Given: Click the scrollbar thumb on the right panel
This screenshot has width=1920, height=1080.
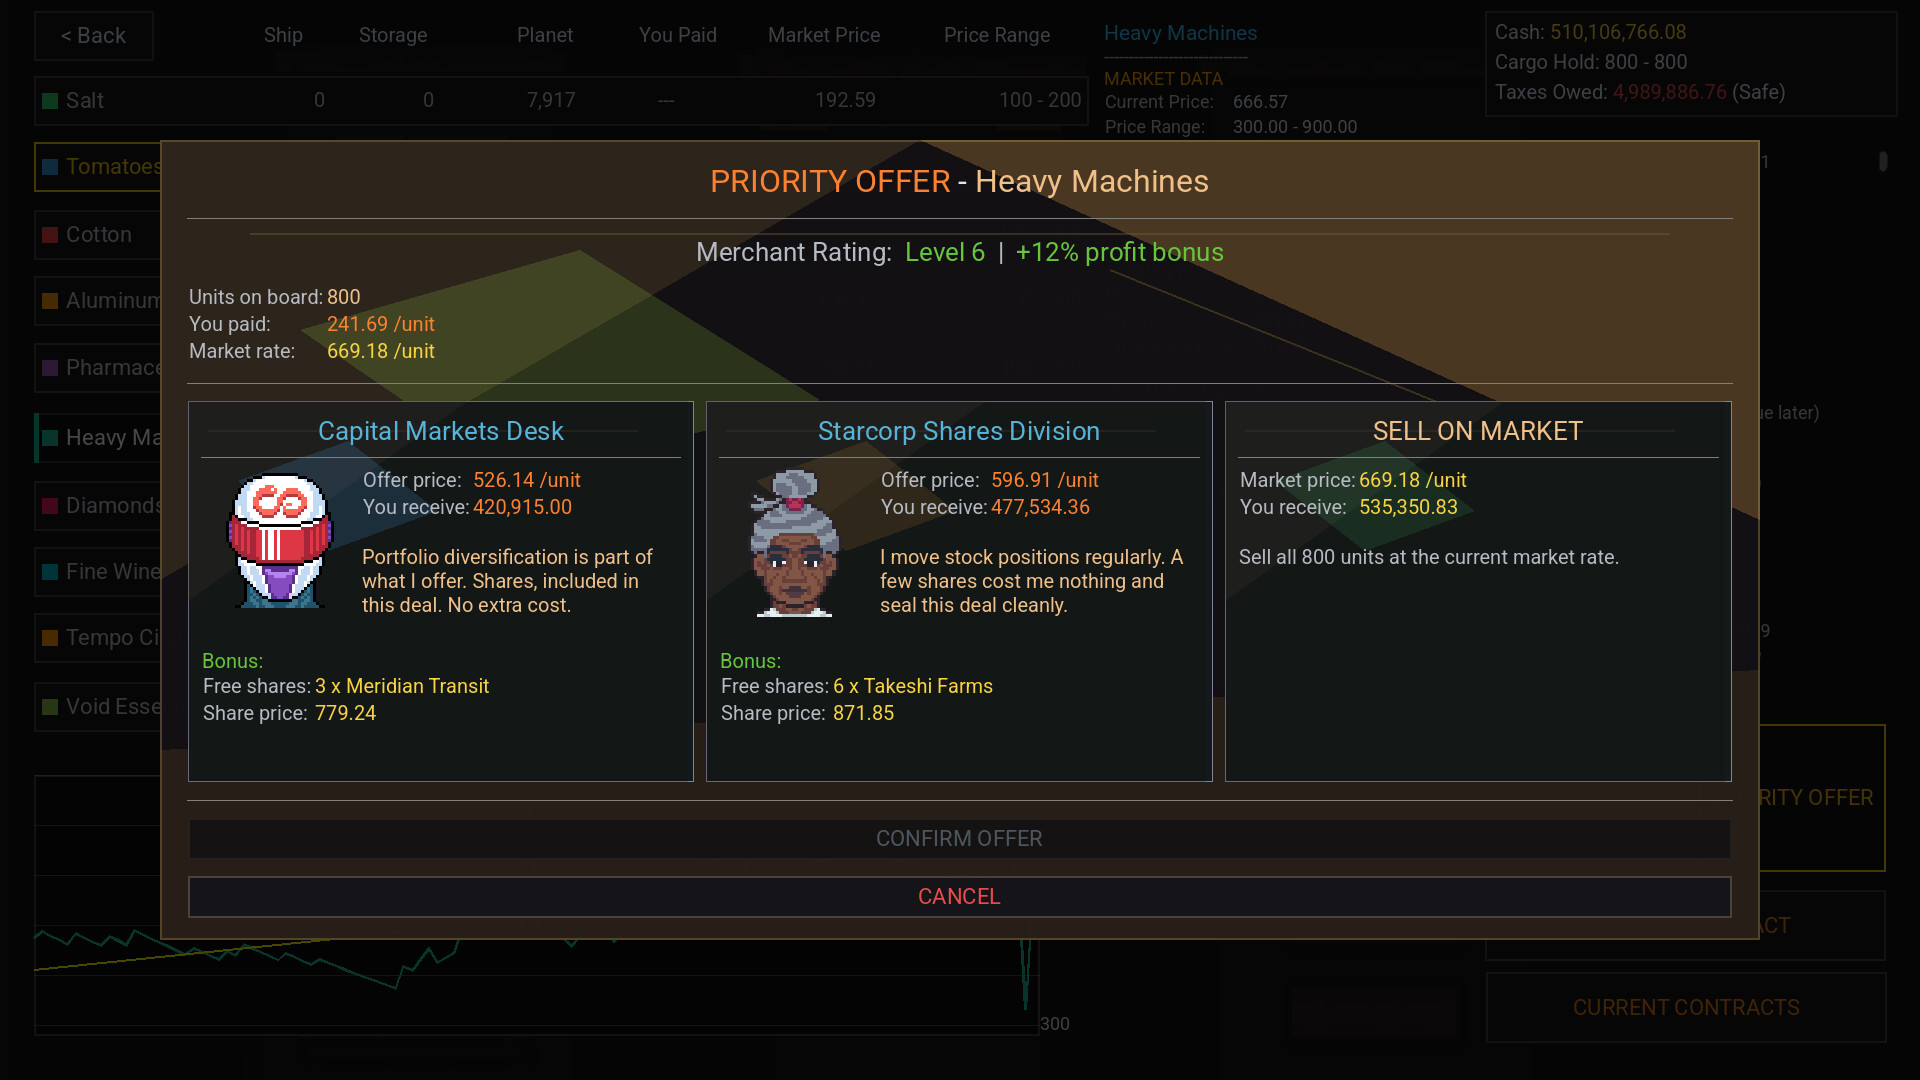Looking at the screenshot, I should coord(1883,161).
